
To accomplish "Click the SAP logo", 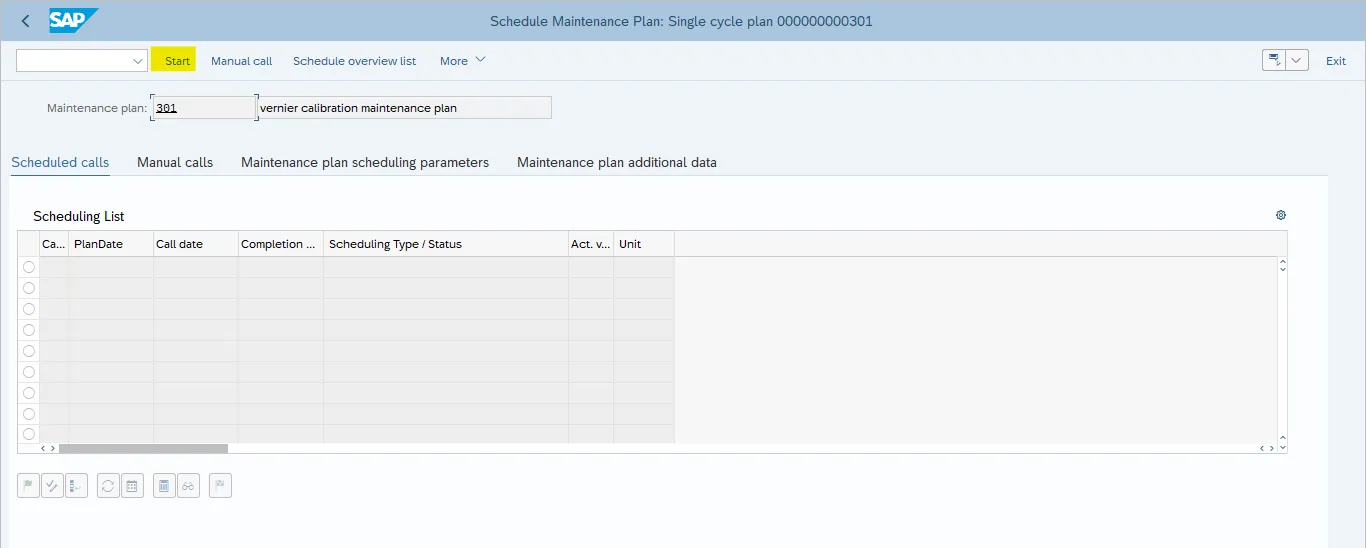I will (74, 21).
